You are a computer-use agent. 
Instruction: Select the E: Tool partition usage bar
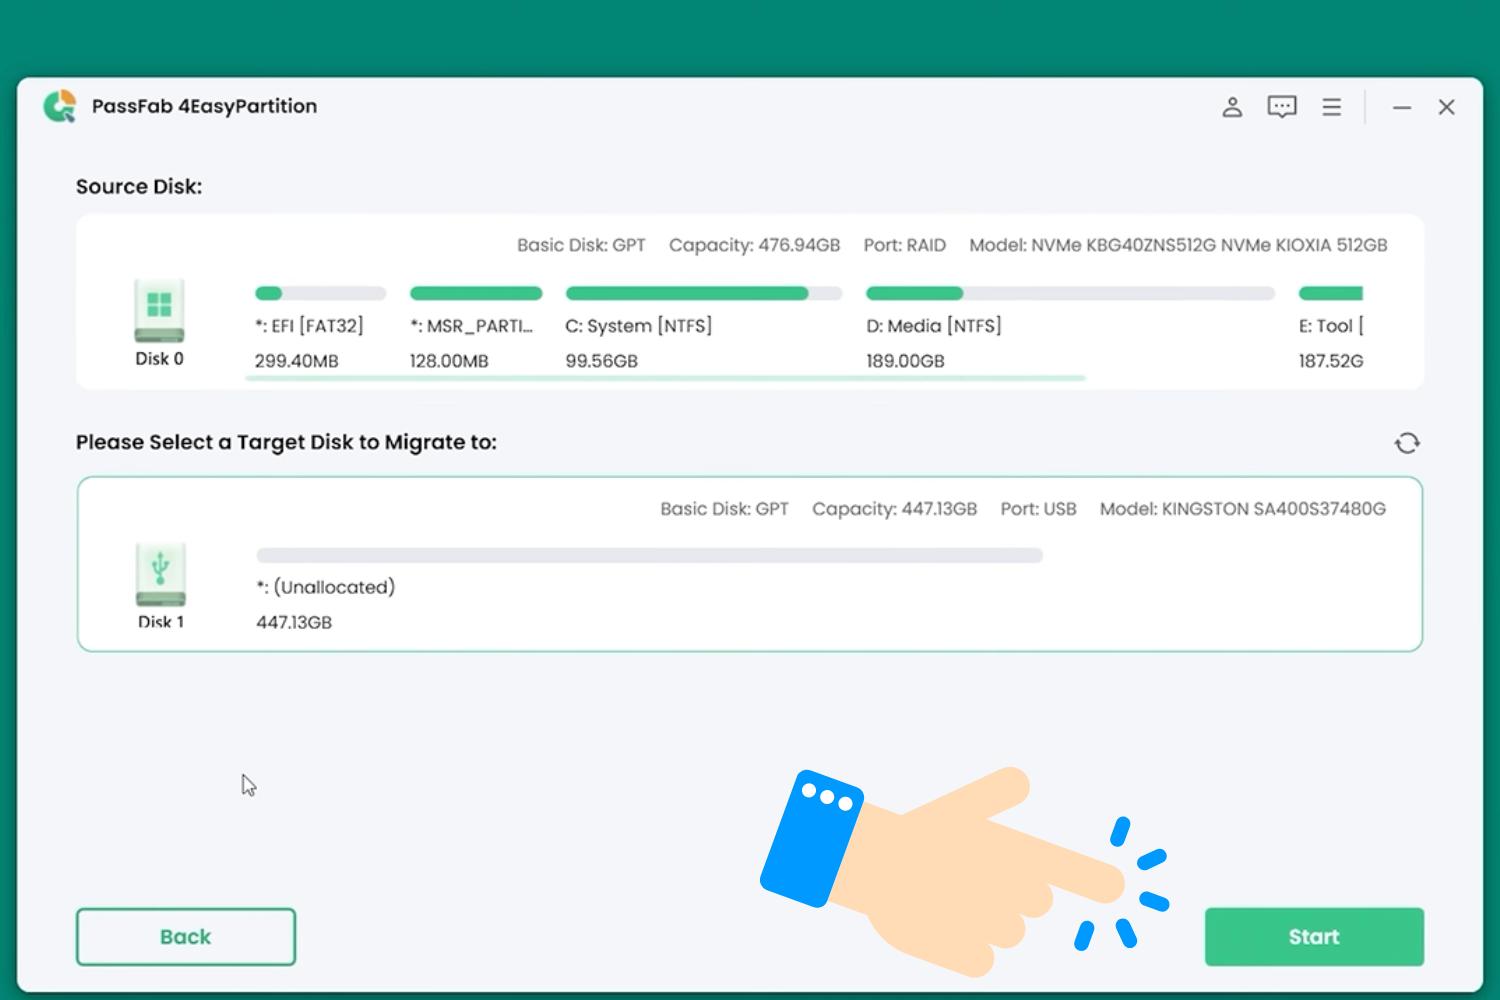(x=1331, y=293)
